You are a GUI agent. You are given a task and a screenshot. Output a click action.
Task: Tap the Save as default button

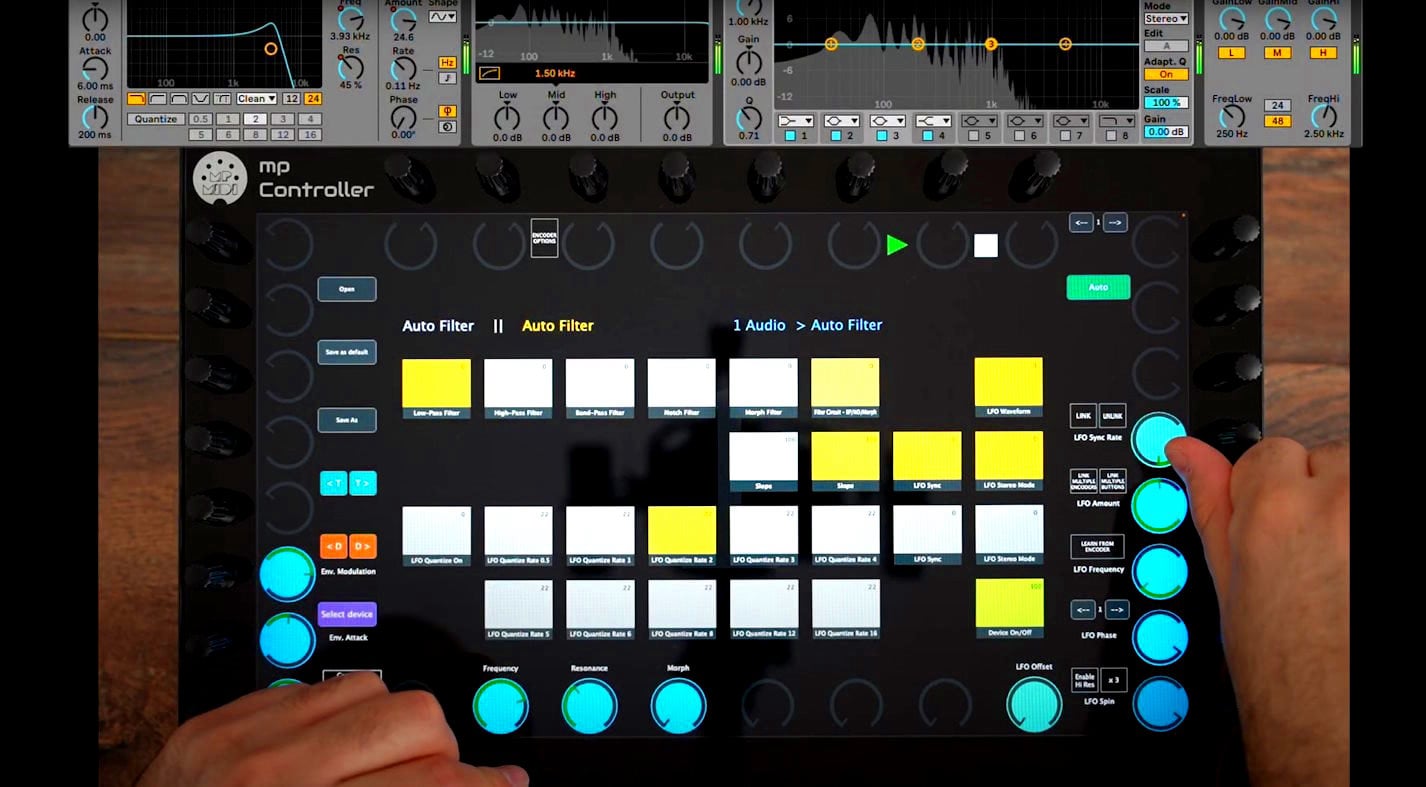[x=347, y=352]
